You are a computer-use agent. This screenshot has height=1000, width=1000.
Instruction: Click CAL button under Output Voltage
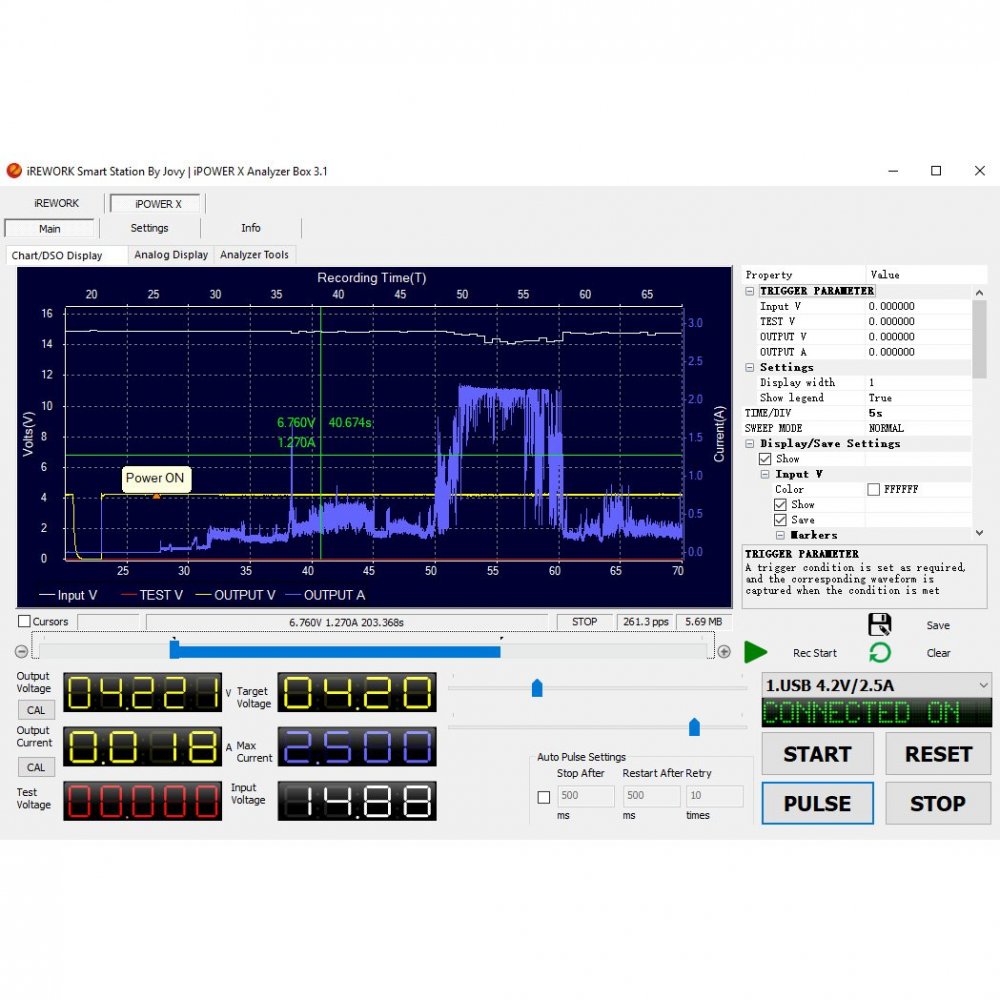coord(36,710)
